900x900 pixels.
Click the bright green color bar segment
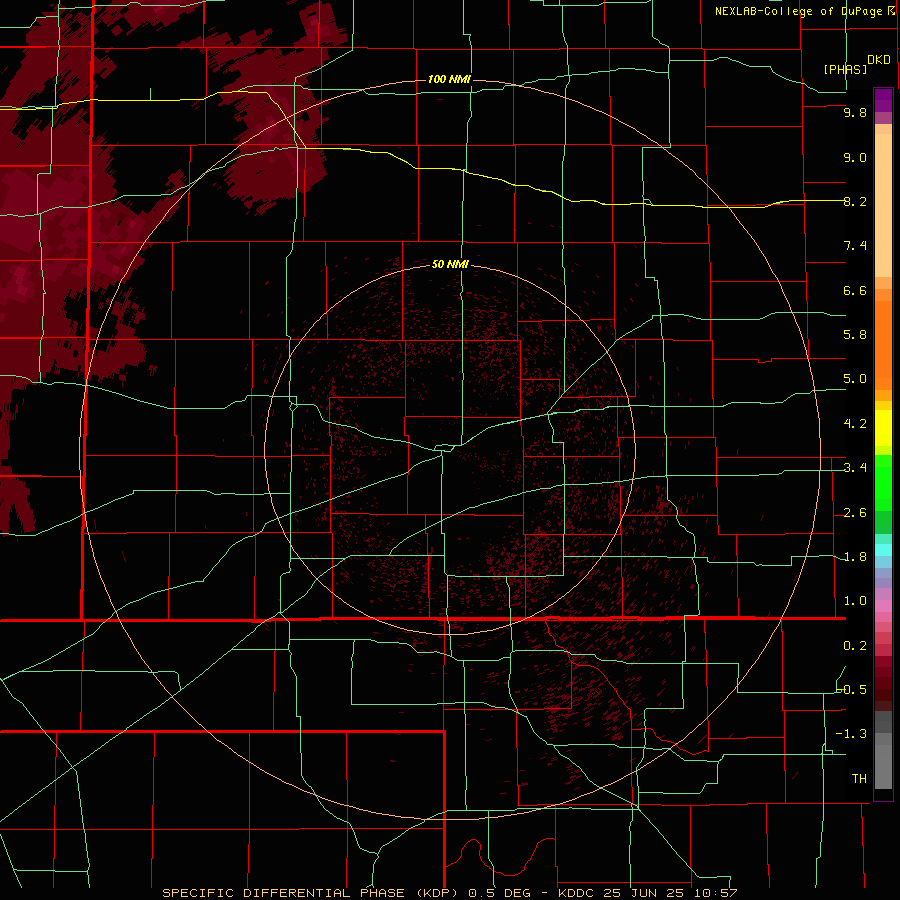pyautogui.click(x=883, y=482)
